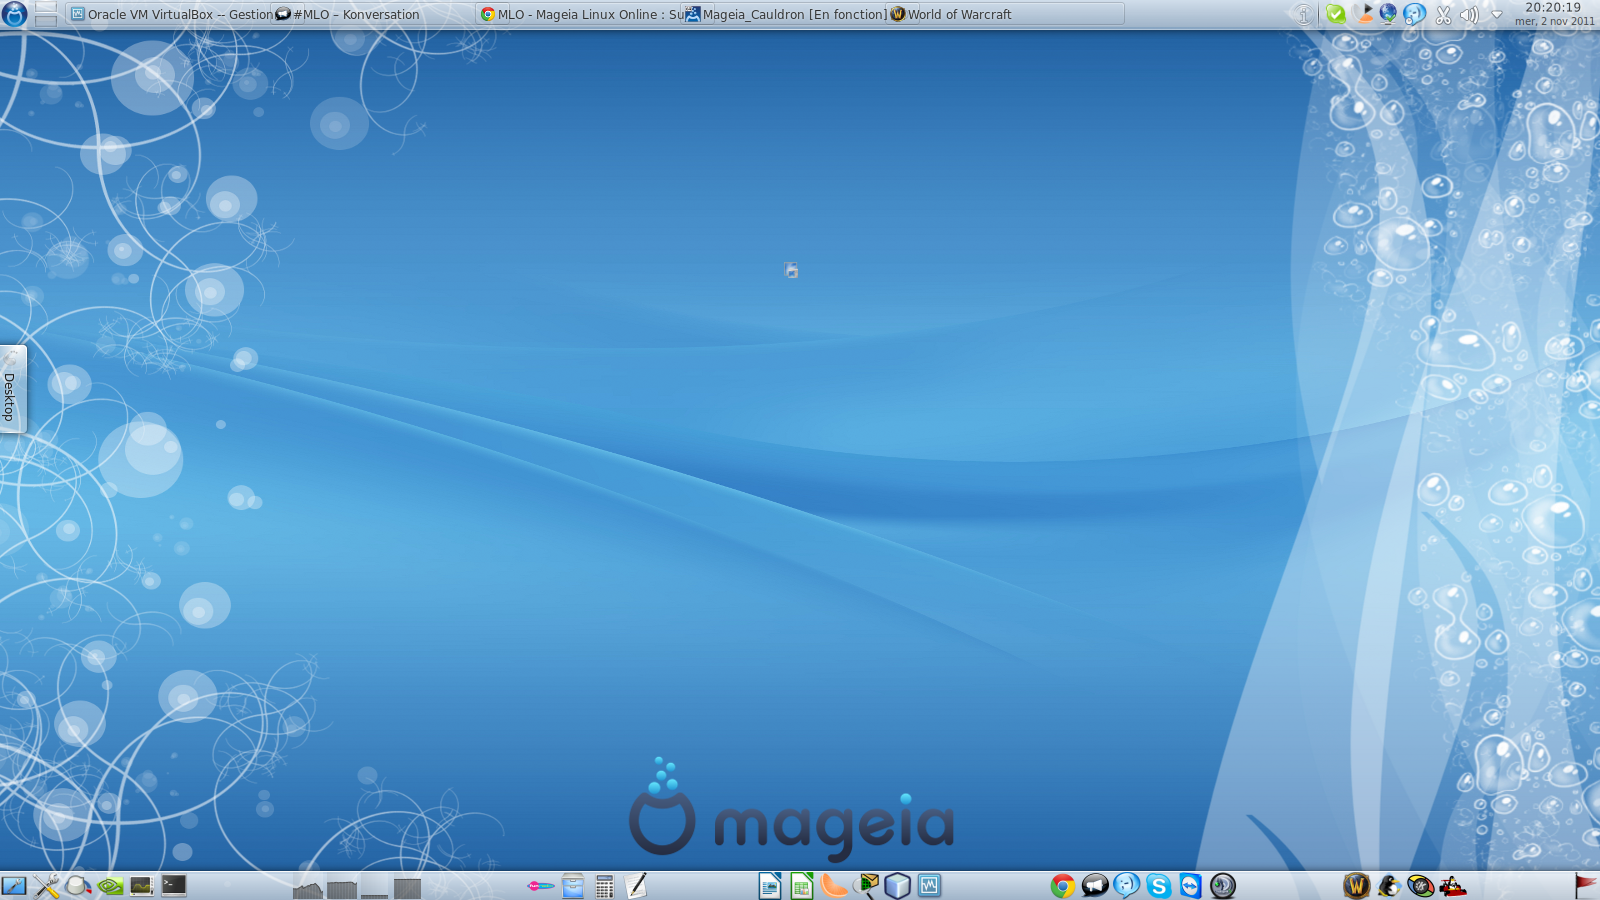Click the red flag panel icon
This screenshot has width=1600, height=900.
(1585, 885)
